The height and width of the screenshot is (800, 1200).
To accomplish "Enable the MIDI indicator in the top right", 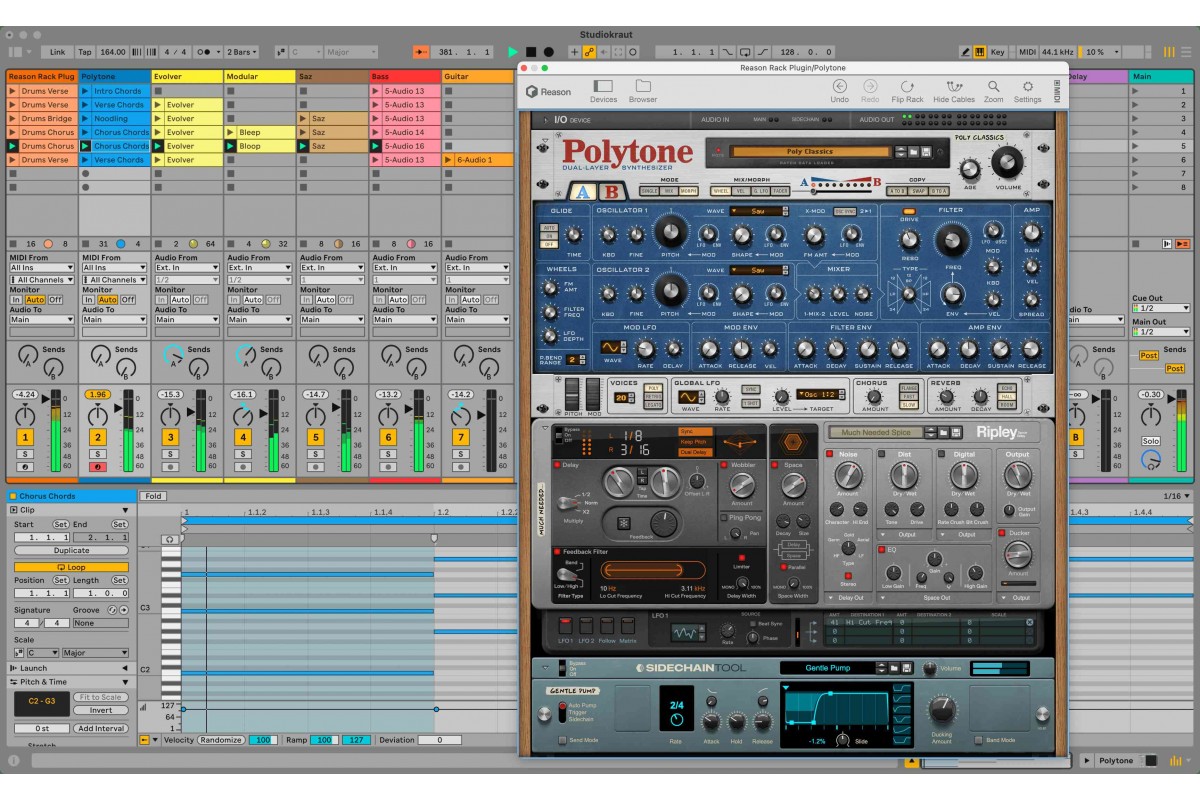I will tap(1028, 51).
